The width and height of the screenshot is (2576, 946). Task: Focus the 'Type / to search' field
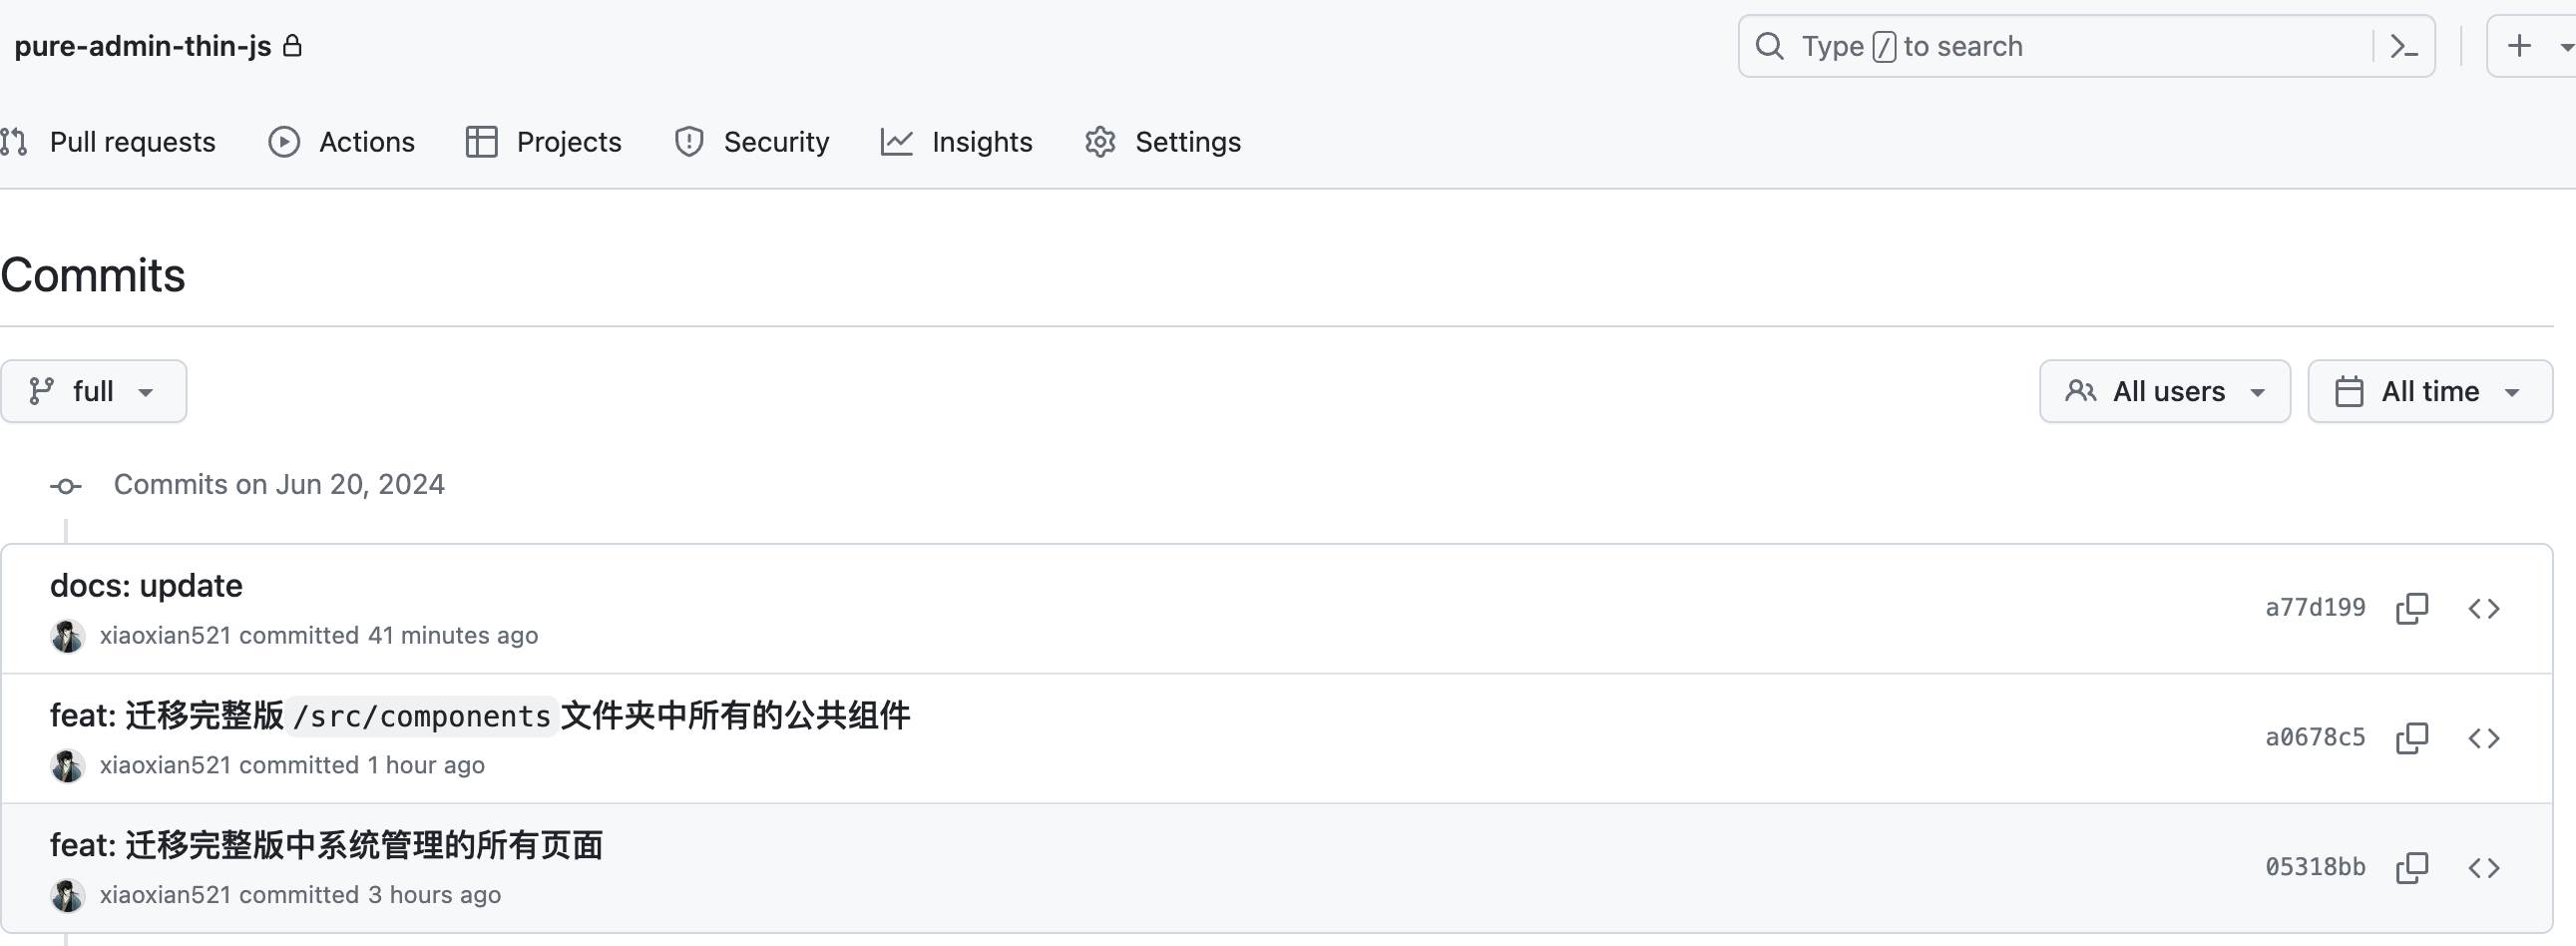pos(2060,46)
